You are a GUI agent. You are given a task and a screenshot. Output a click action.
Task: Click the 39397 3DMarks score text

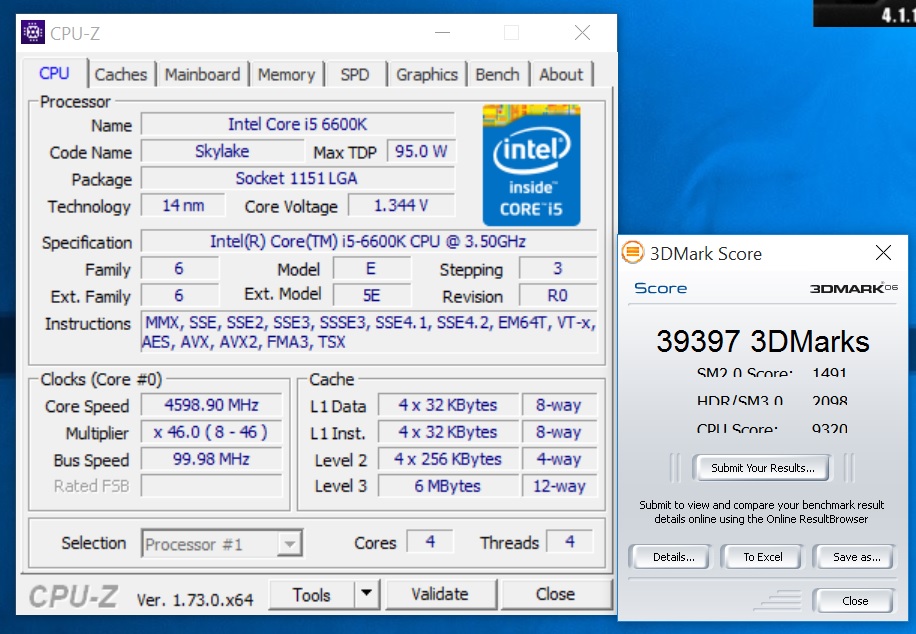pyautogui.click(x=762, y=341)
